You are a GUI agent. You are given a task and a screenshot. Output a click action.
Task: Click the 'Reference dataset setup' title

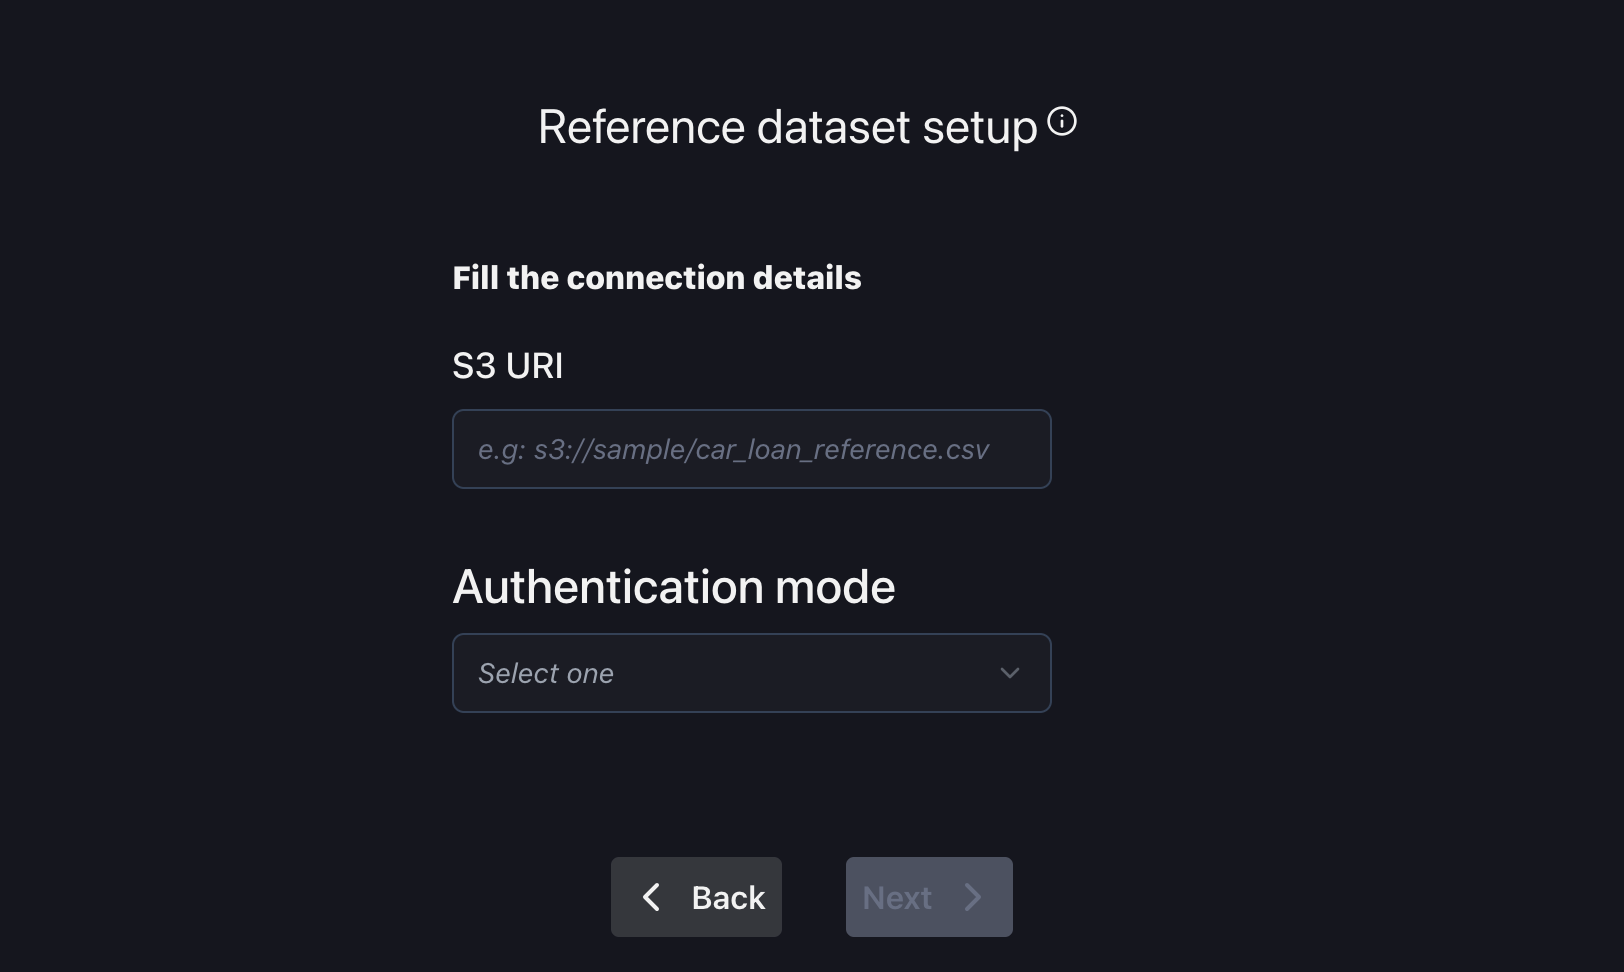tap(788, 127)
